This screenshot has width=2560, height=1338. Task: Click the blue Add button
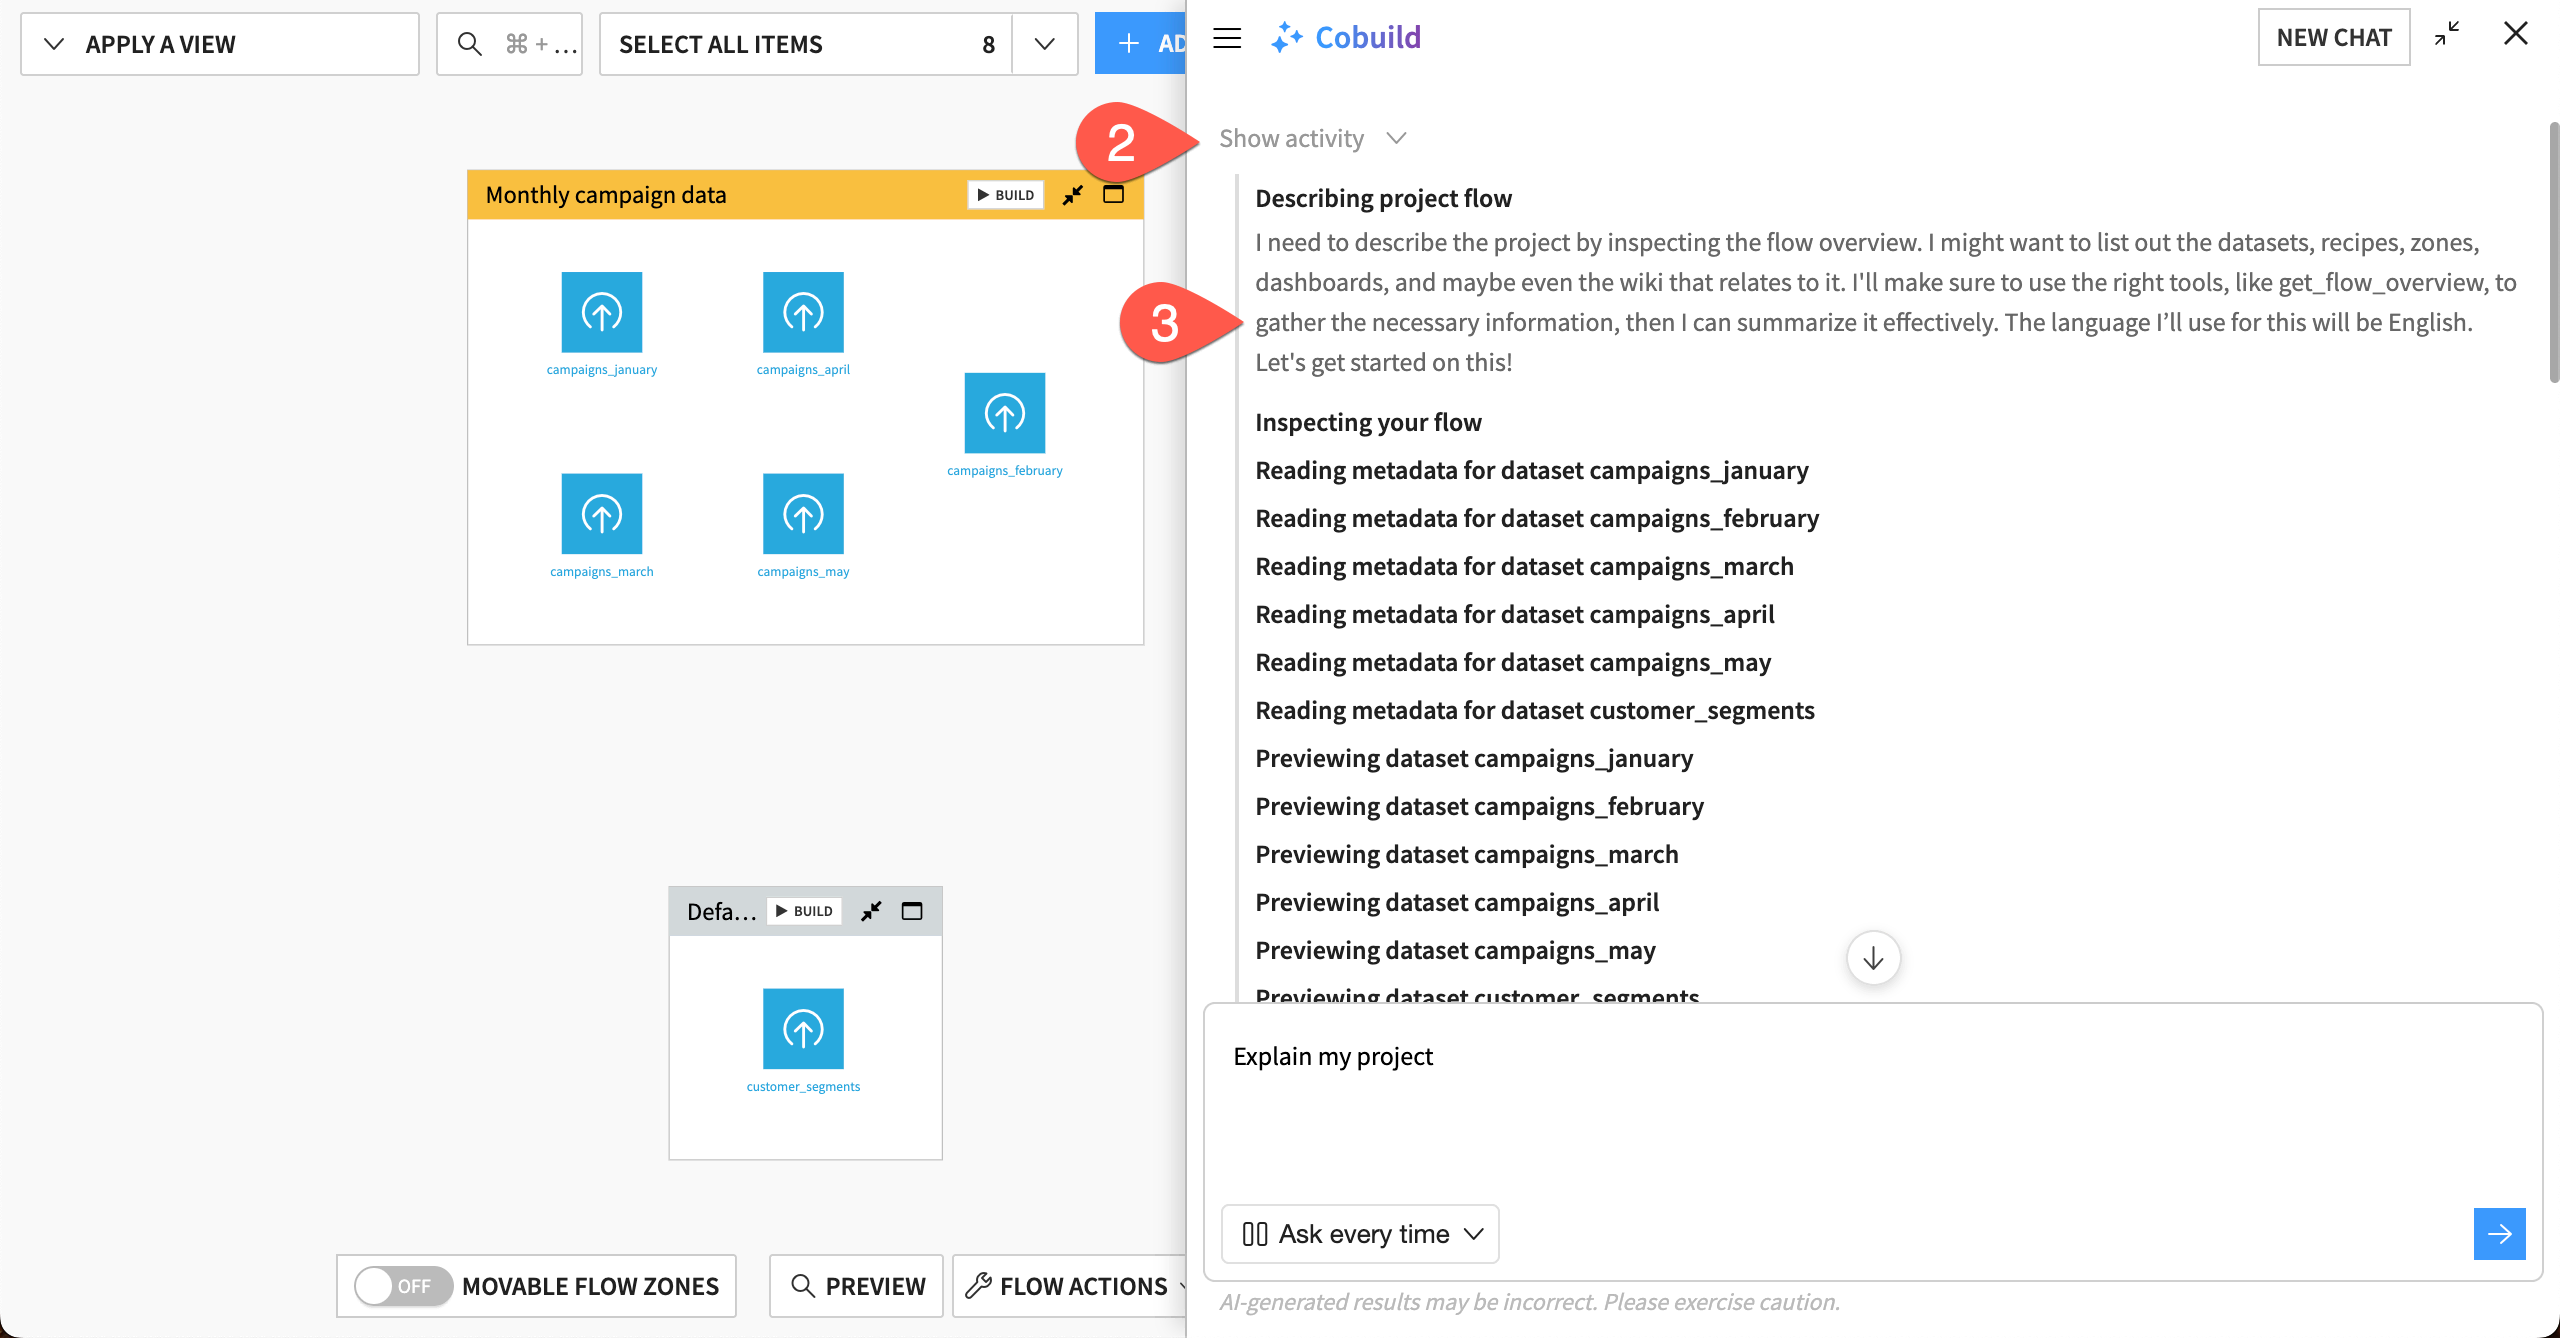coord(1141,44)
